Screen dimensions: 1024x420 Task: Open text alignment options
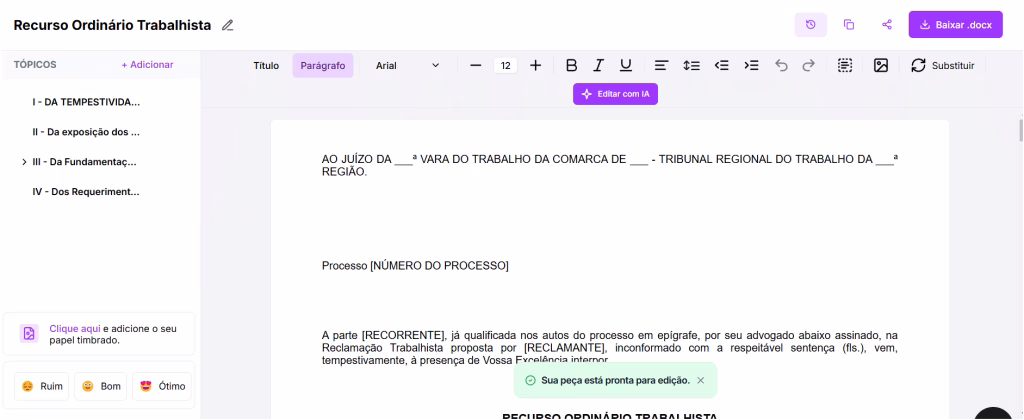pyautogui.click(x=662, y=65)
